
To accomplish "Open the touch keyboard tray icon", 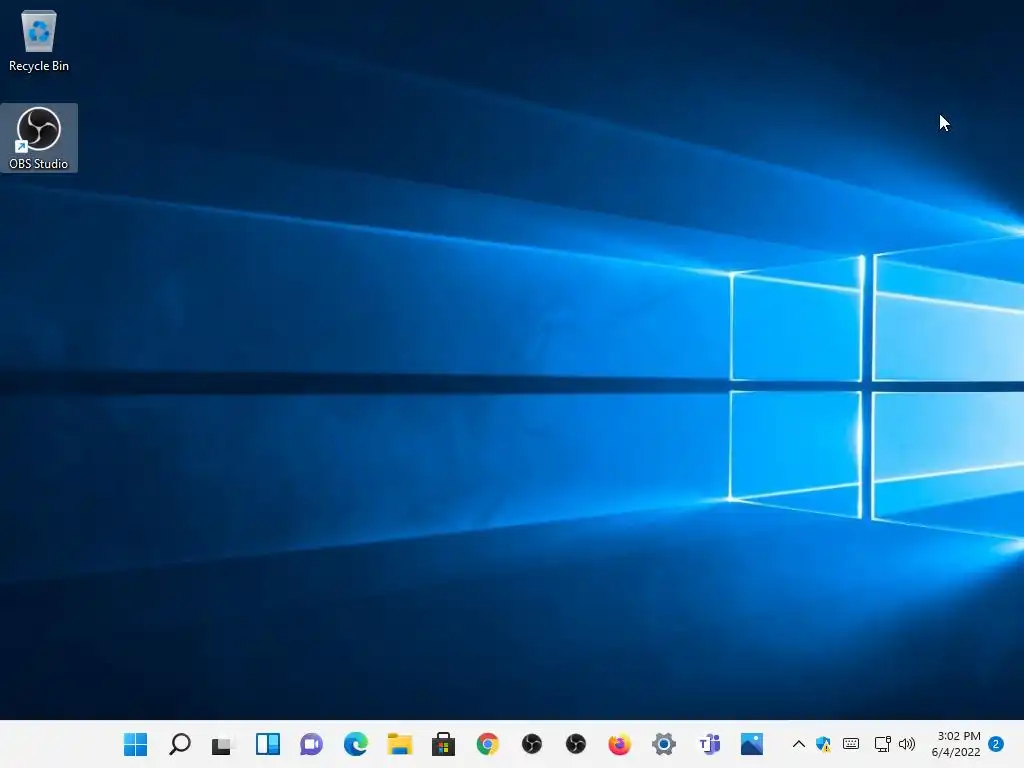I will coord(851,743).
